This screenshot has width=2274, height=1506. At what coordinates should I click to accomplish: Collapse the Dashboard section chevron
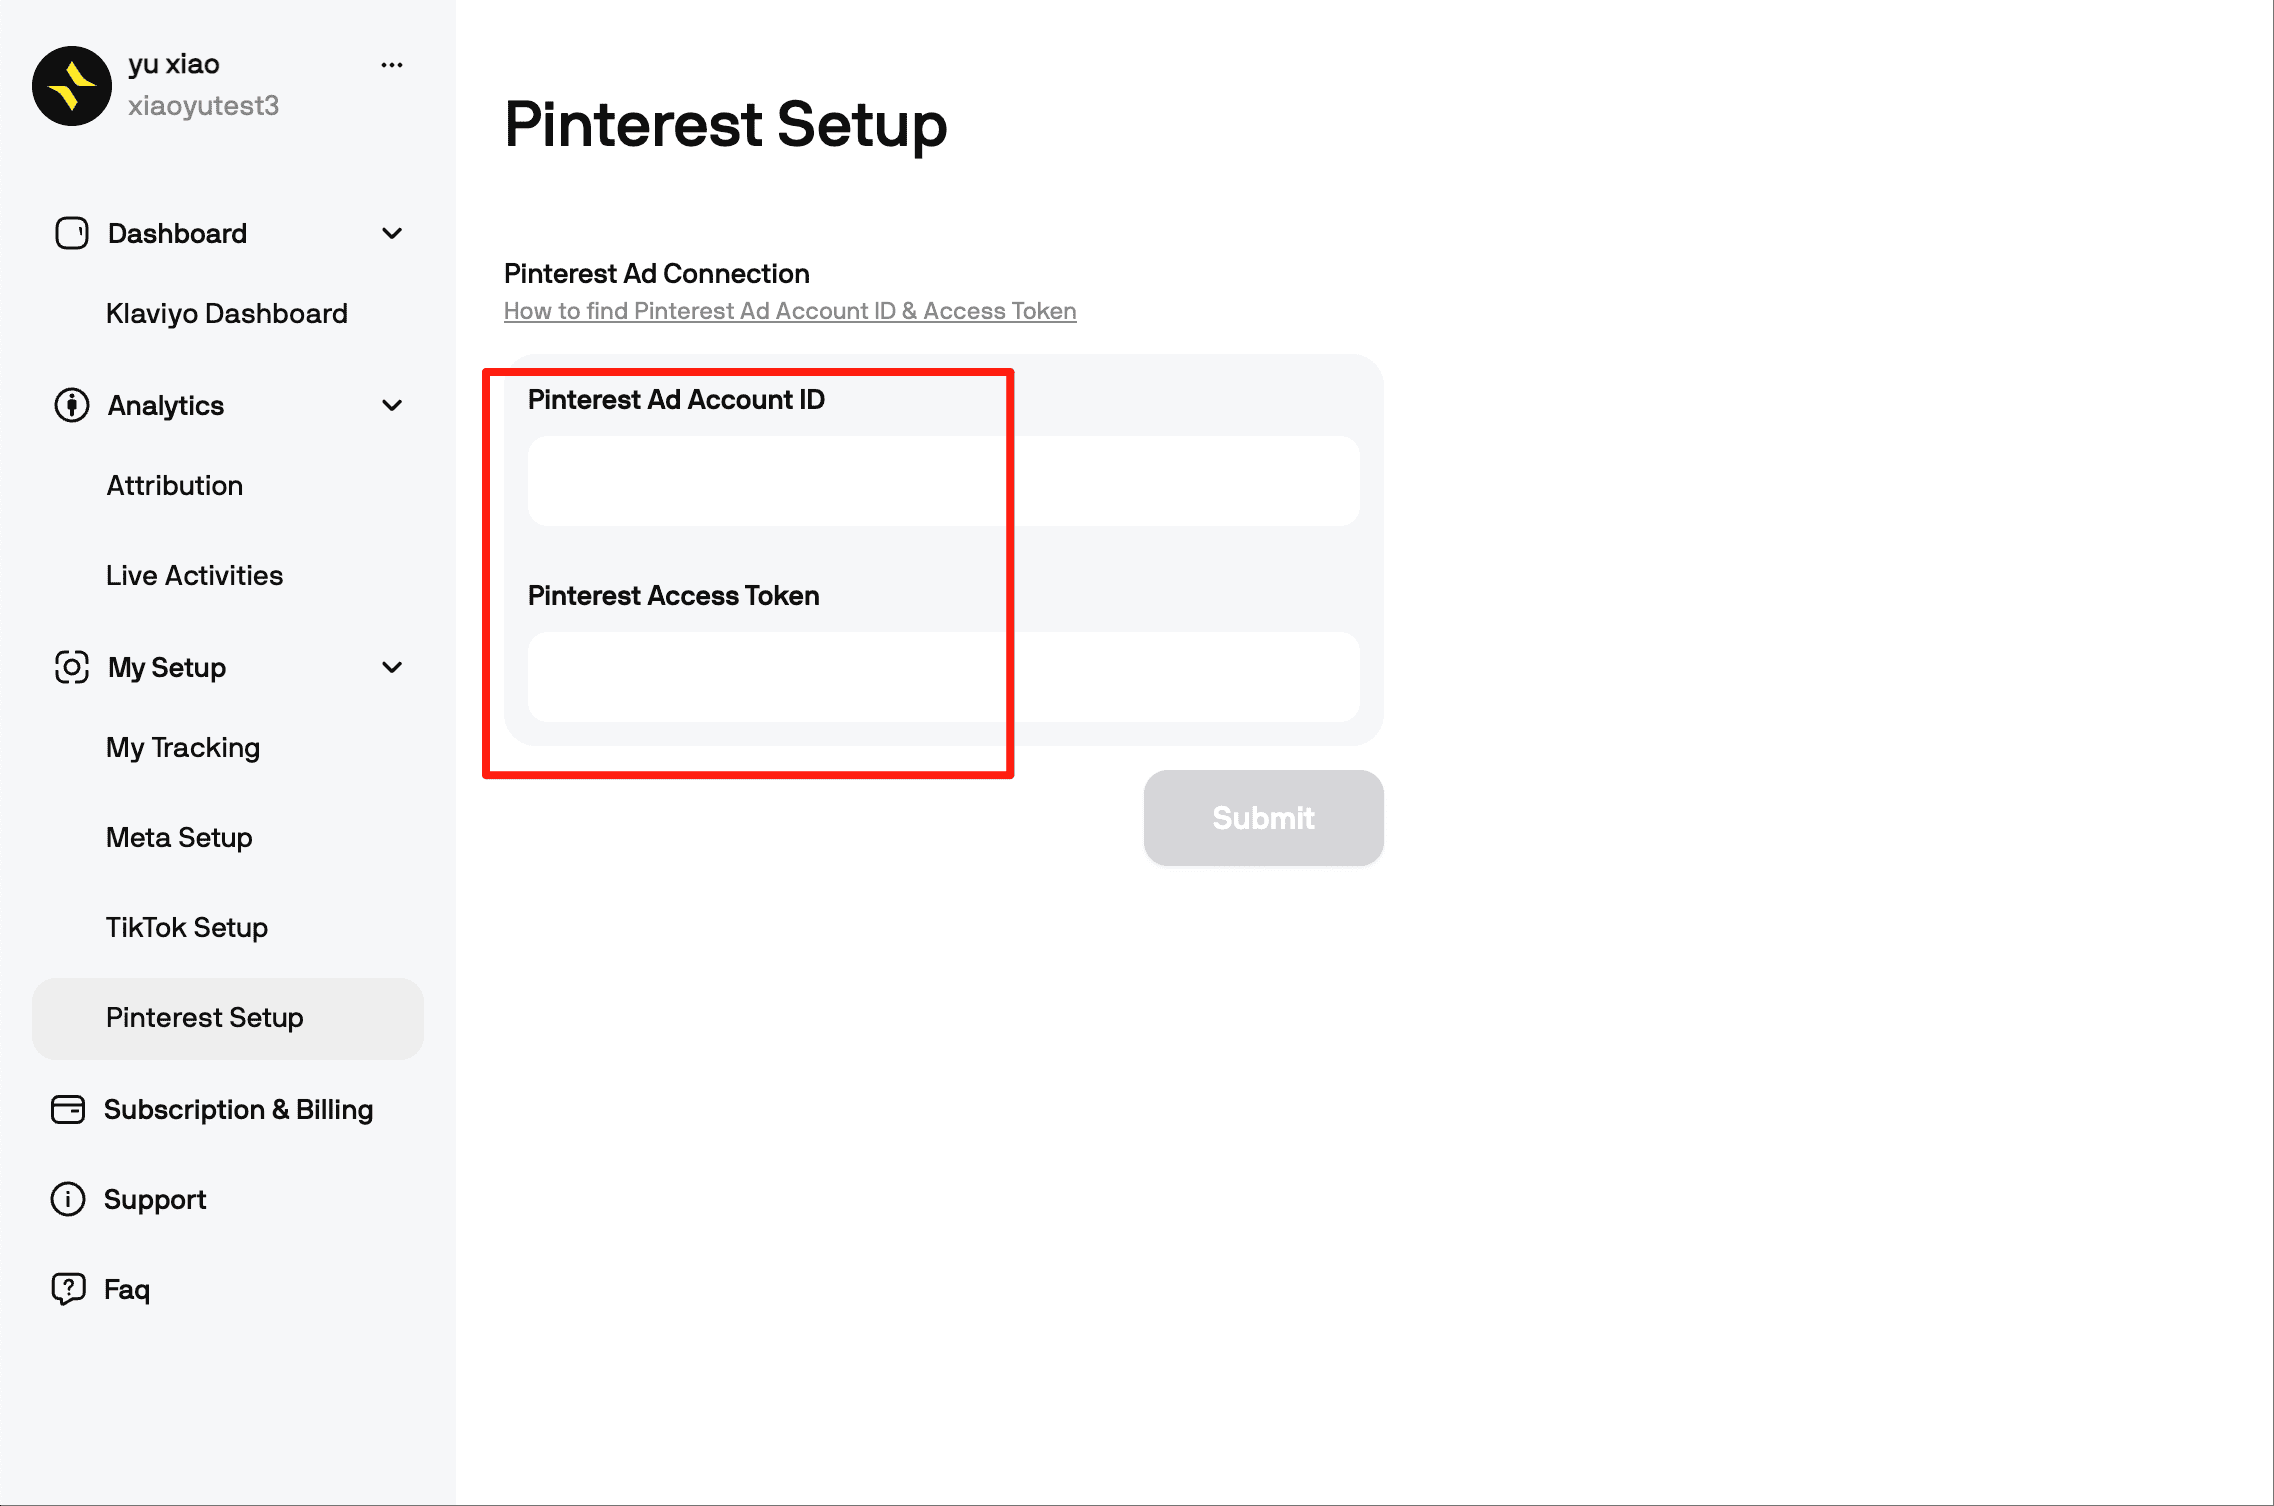pyautogui.click(x=392, y=233)
